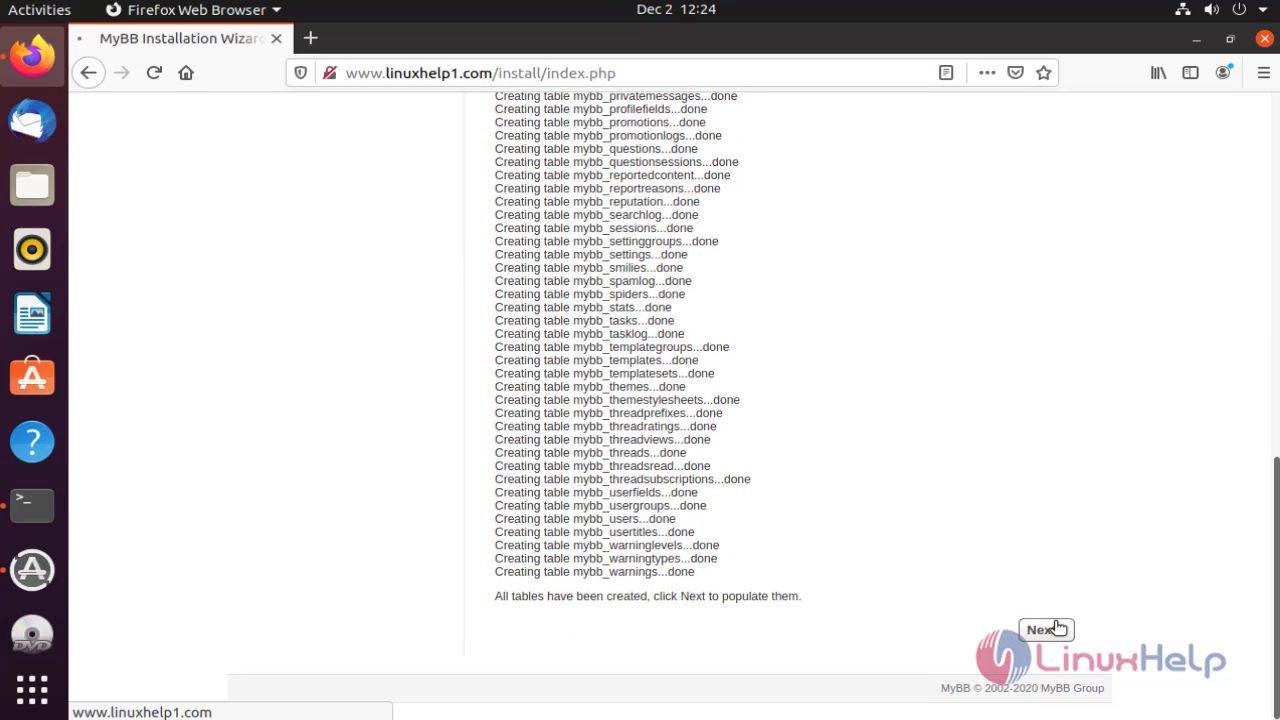Select the MyBB Installation Wizard tab

(x=180, y=39)
